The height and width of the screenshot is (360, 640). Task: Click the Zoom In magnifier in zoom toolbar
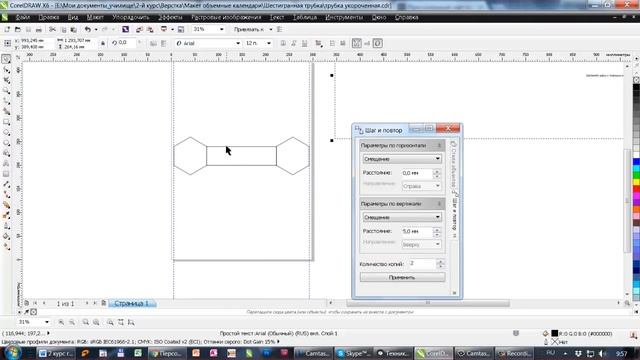[61, 322]
